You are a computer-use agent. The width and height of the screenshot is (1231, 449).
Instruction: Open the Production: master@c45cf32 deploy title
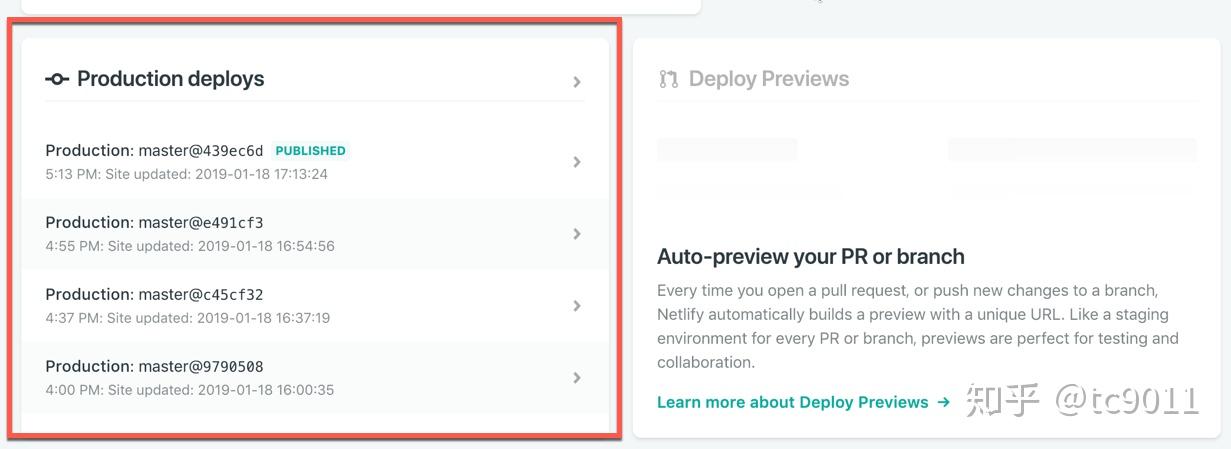[154, 295]
